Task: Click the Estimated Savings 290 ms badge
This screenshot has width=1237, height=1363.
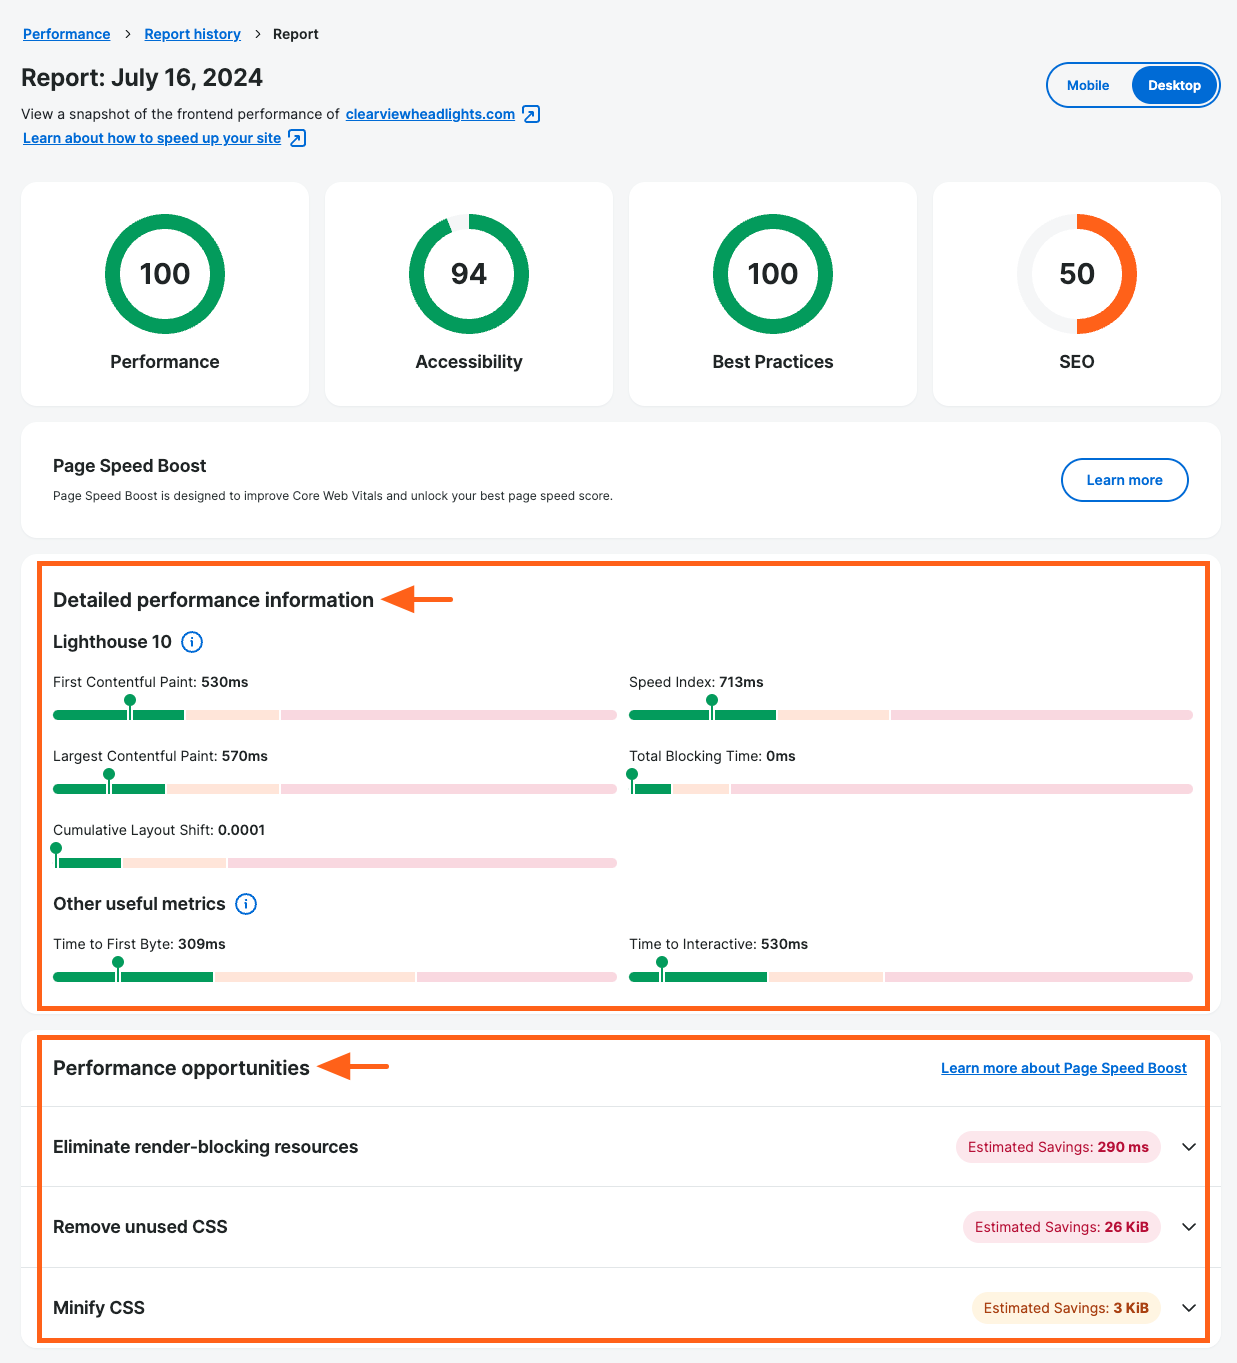Action: point(1057,1147)
